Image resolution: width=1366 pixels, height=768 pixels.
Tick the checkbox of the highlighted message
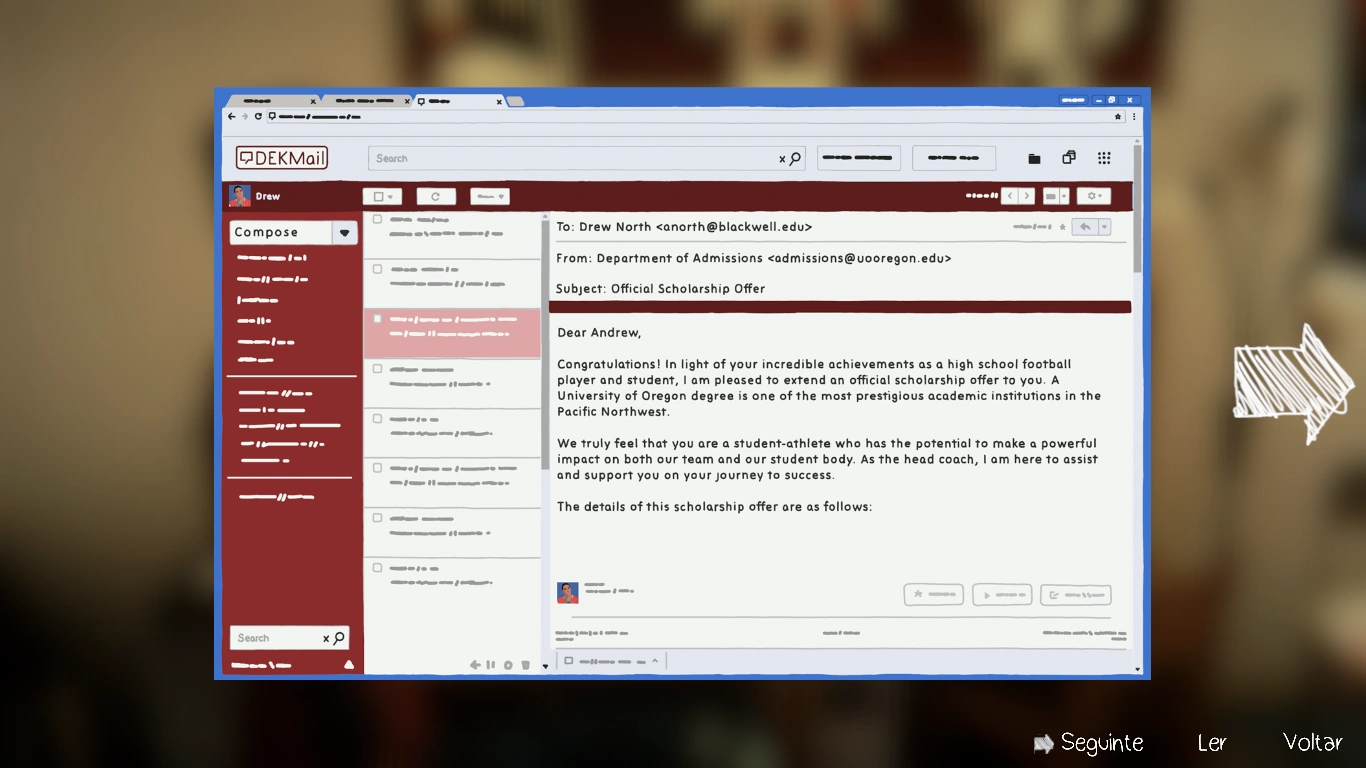378,319
